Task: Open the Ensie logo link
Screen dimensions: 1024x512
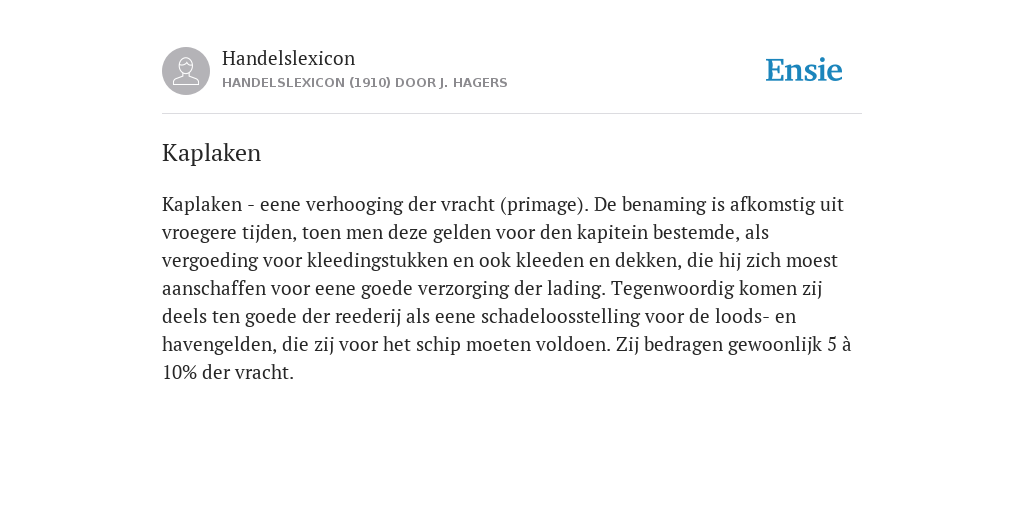Action: coord(804,70)
